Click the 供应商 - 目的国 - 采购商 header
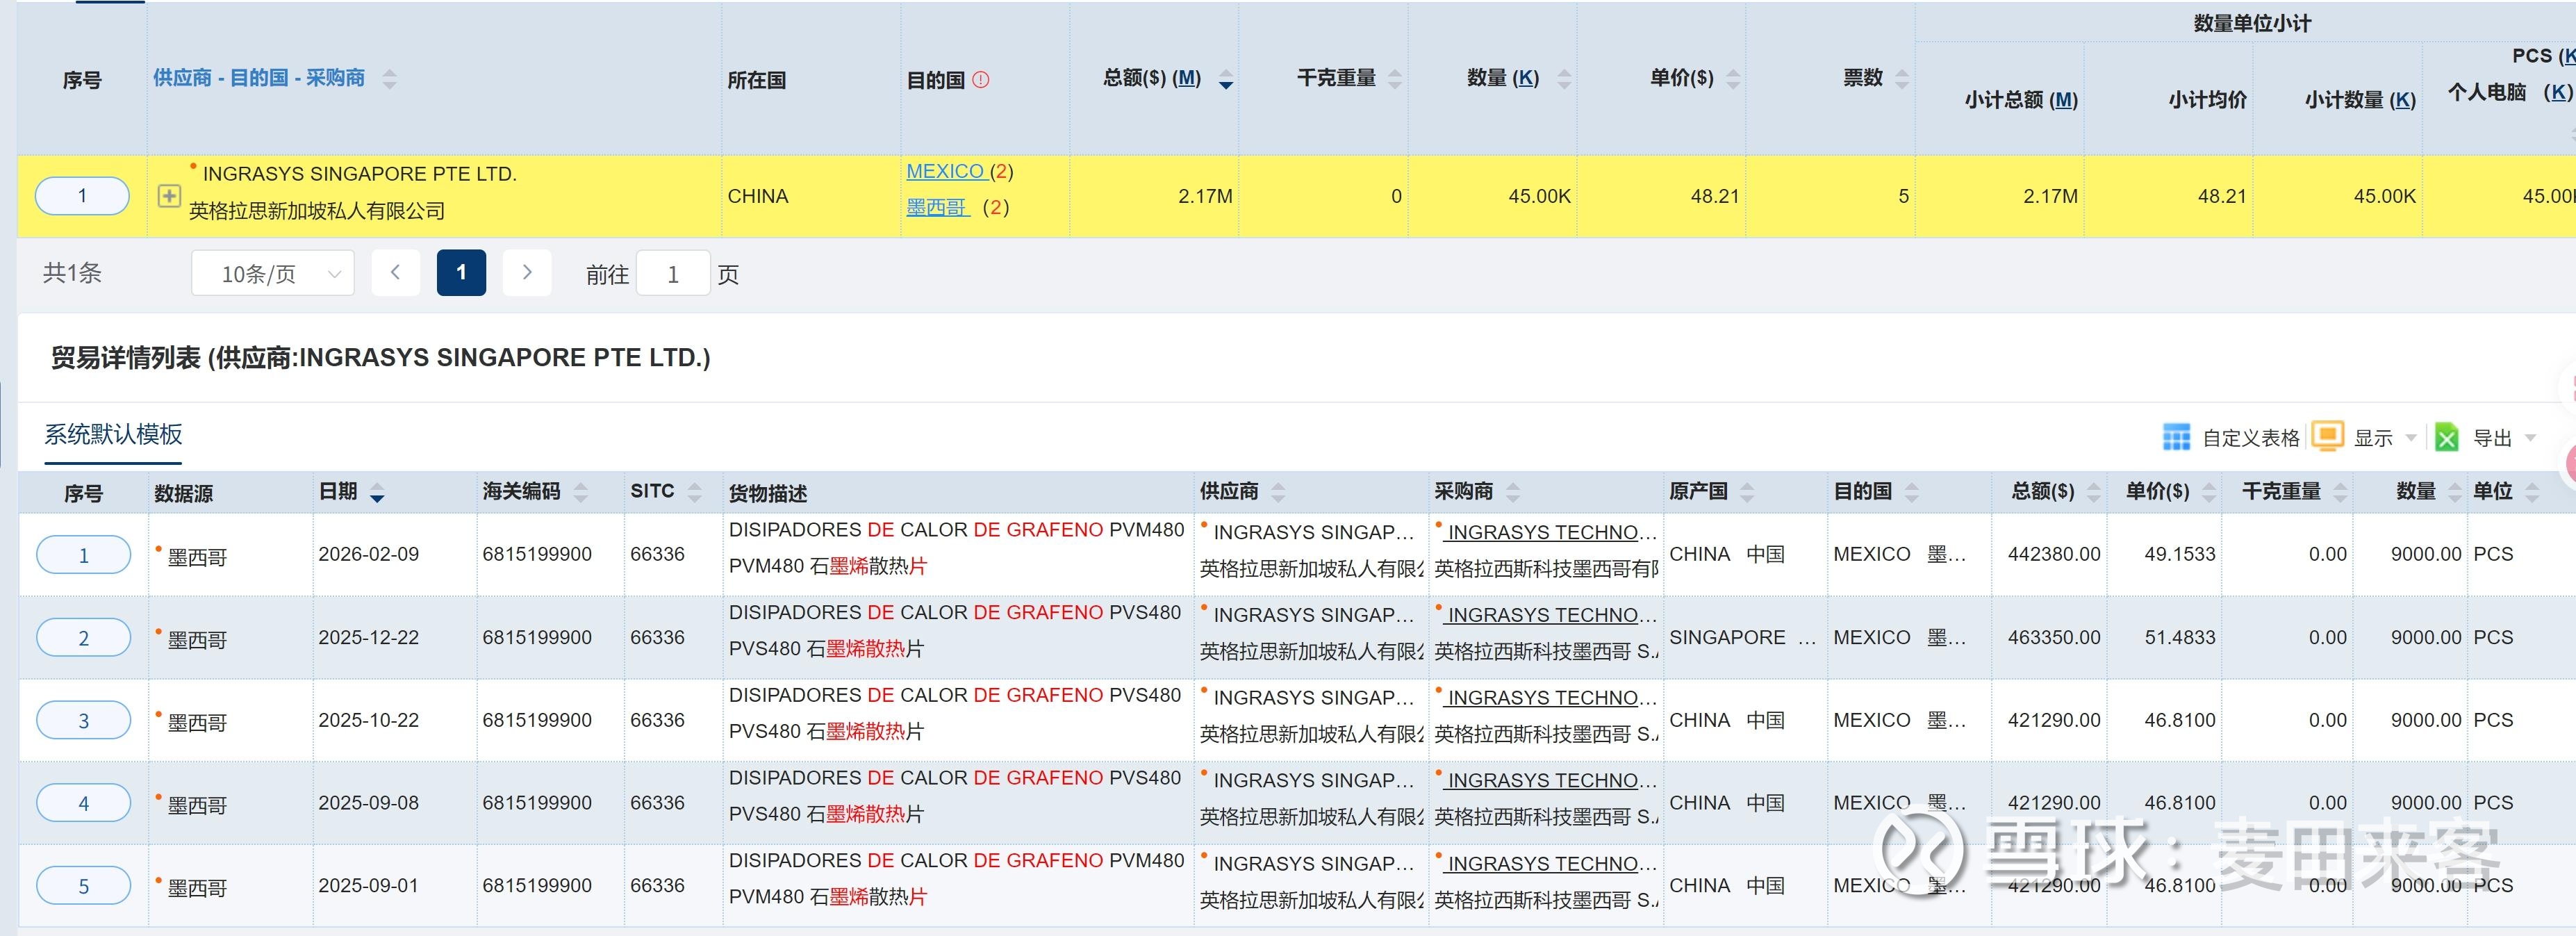Viewport: 2576px width, 936px height. tap(259, 78)
